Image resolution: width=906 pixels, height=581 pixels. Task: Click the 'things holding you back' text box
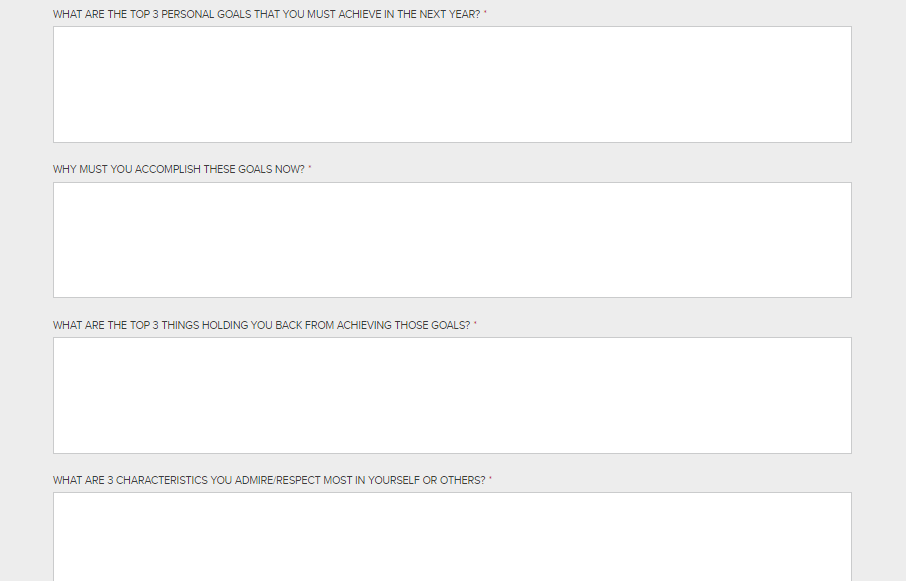[x=452, y=395]
